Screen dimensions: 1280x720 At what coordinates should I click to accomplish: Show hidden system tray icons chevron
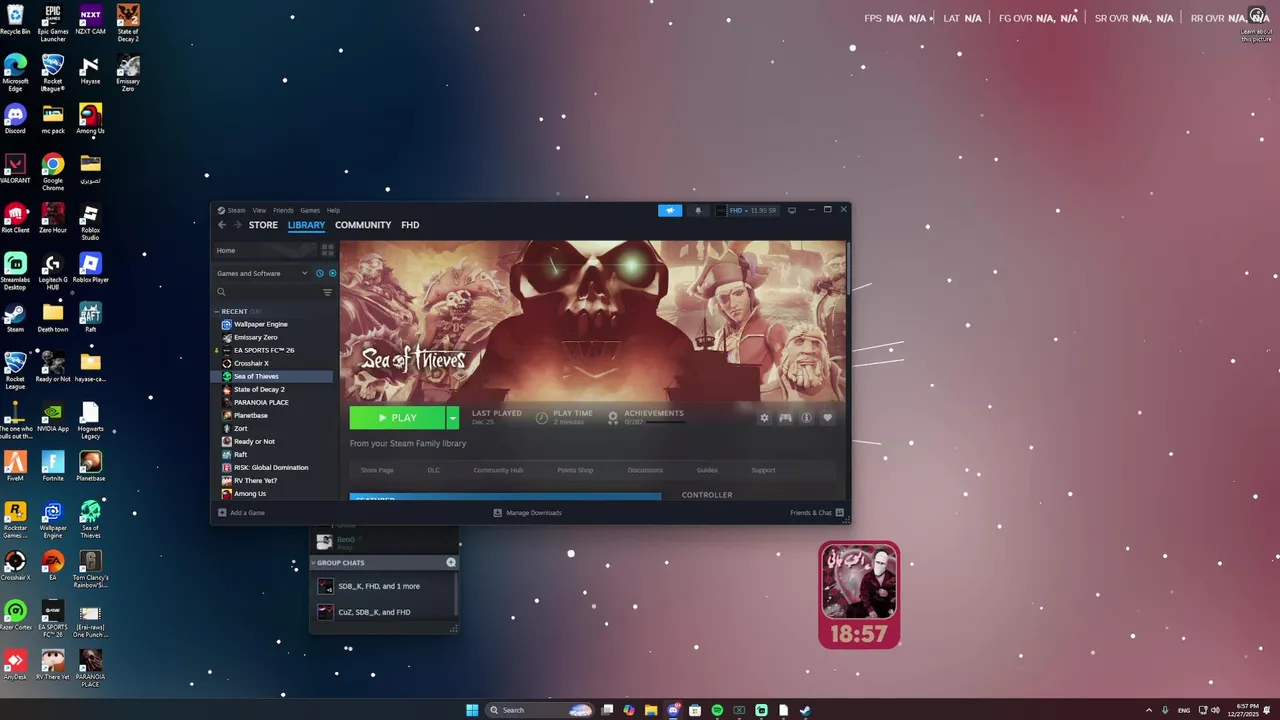click(1148, 710)
